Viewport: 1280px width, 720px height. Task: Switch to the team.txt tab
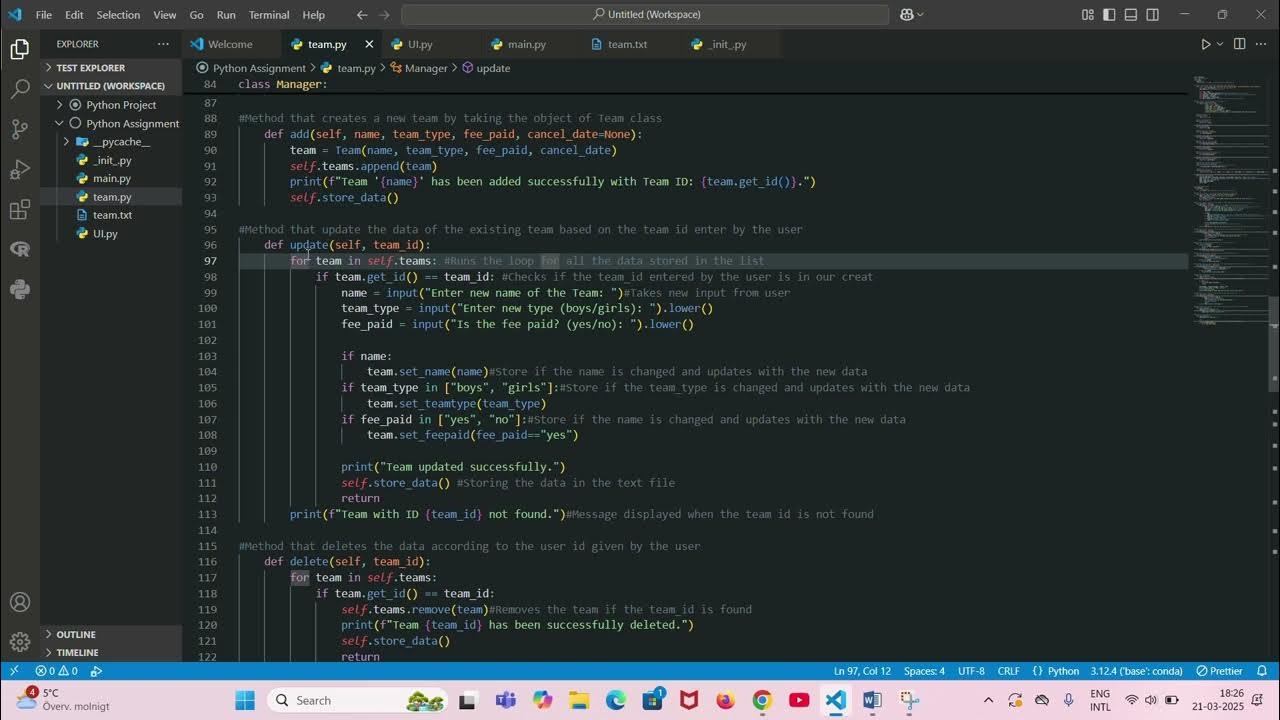click(x=627, y=44)
